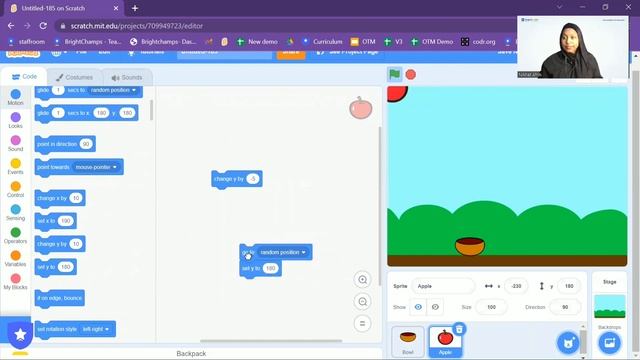This screenshot has height=360, width=640.
Task: Reset workspace zoom with the equals icon
Action: point(362,324)
